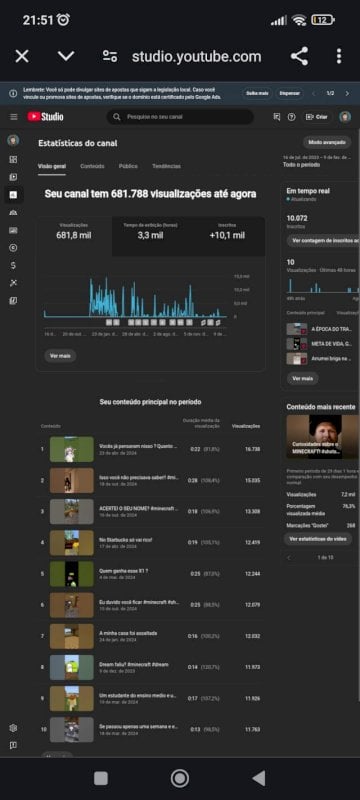Open A minha casa foi assaltada video title

pos(128,633)
